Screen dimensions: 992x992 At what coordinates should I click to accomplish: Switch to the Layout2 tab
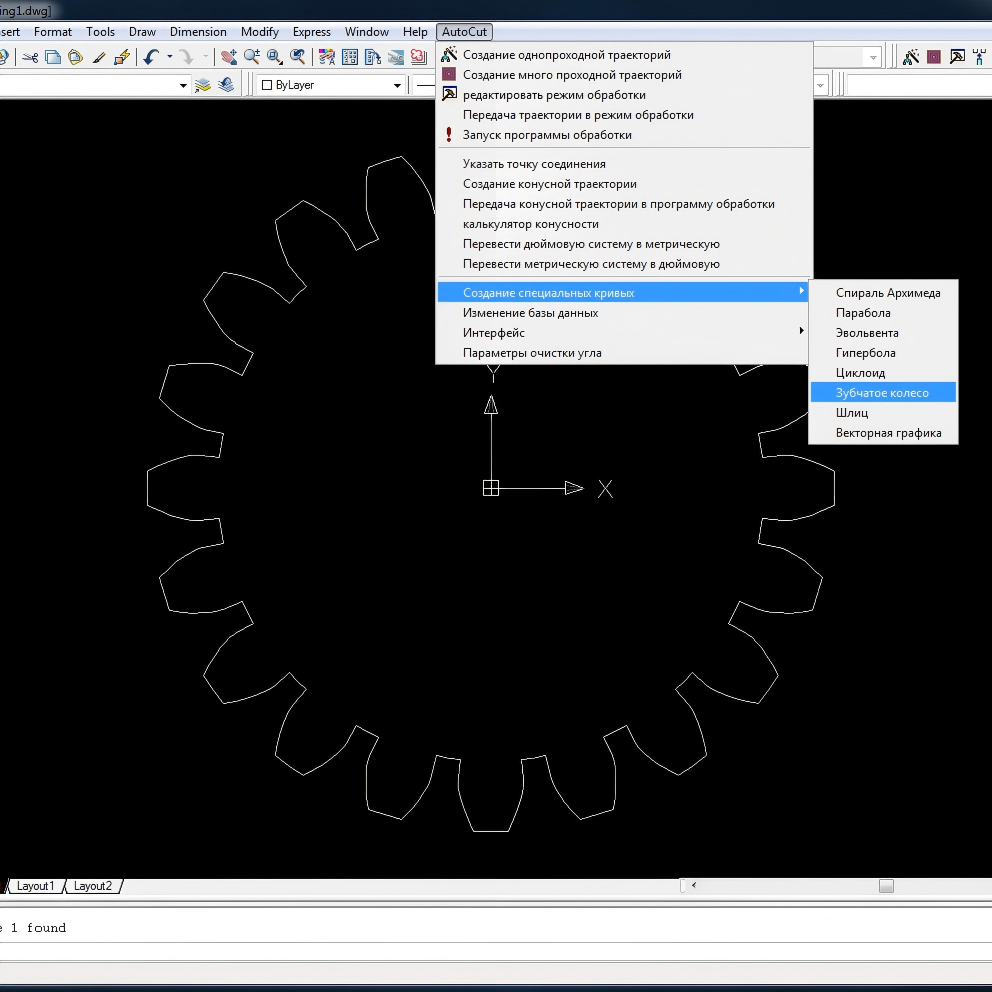[x=93, y=886]
